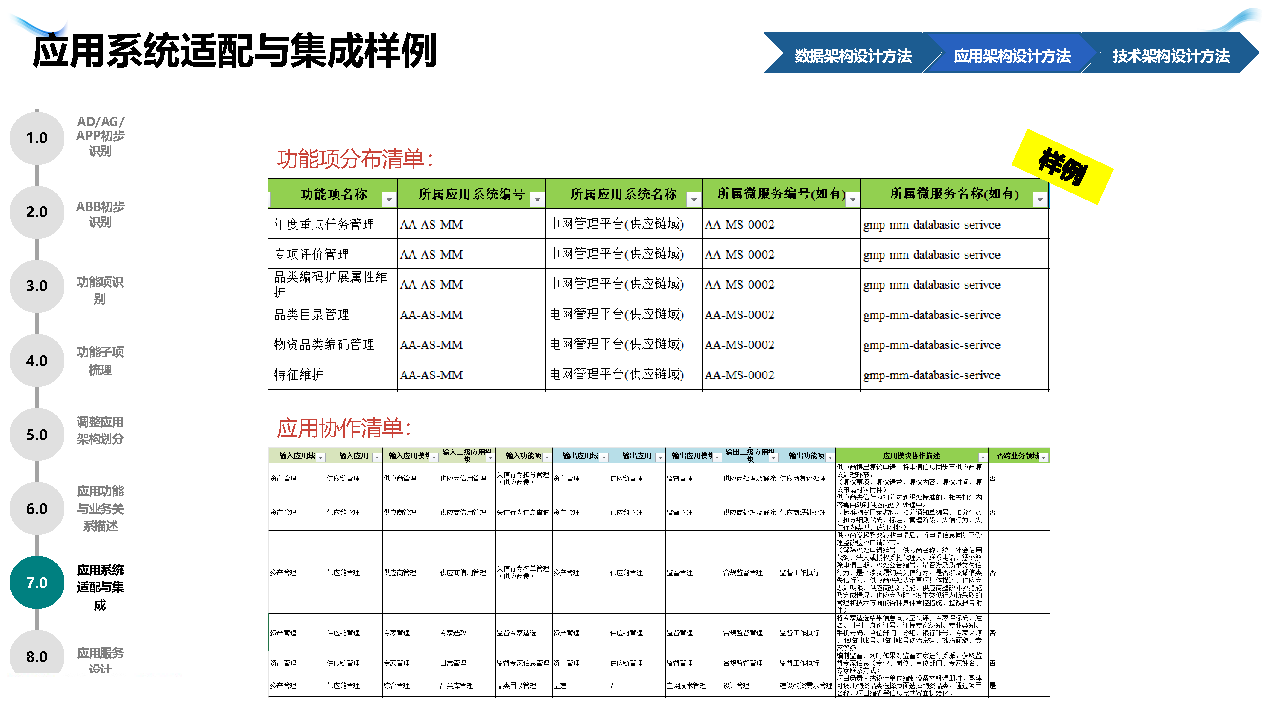Click the highlighted teal 7.0 circle
The image size is (1267, 720).
point(37,582)
